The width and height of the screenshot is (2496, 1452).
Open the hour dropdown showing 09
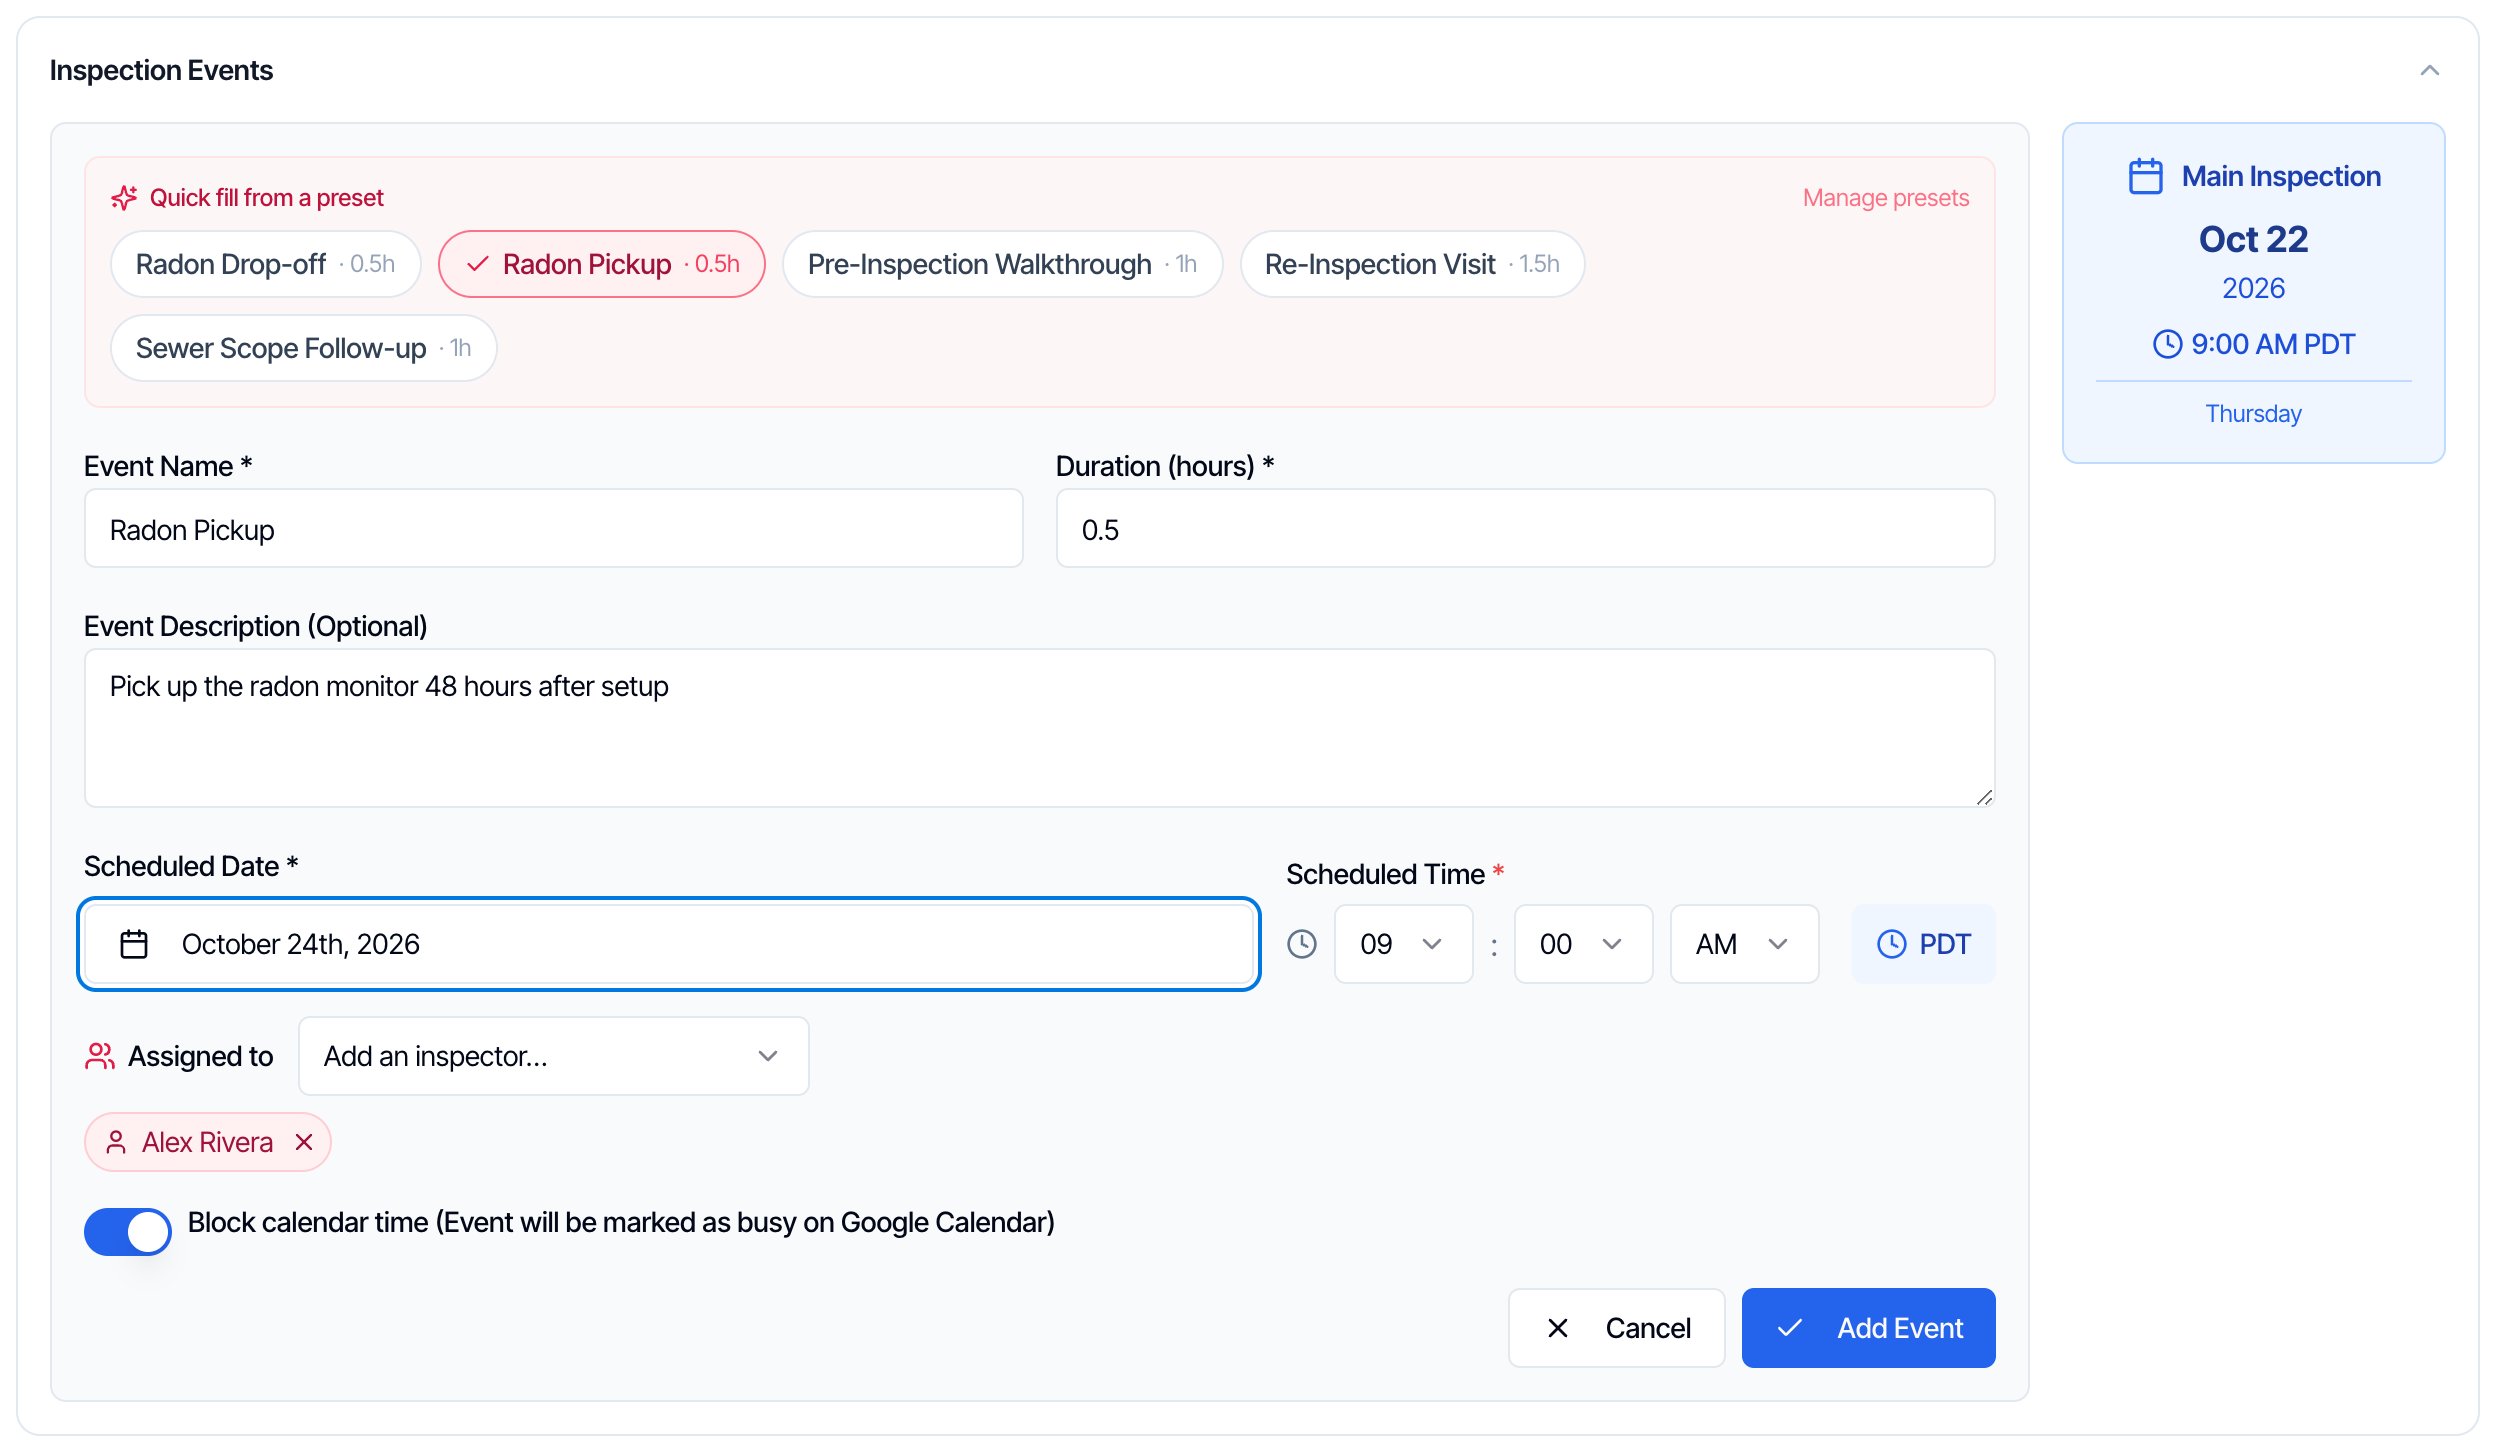point(1403,944)
